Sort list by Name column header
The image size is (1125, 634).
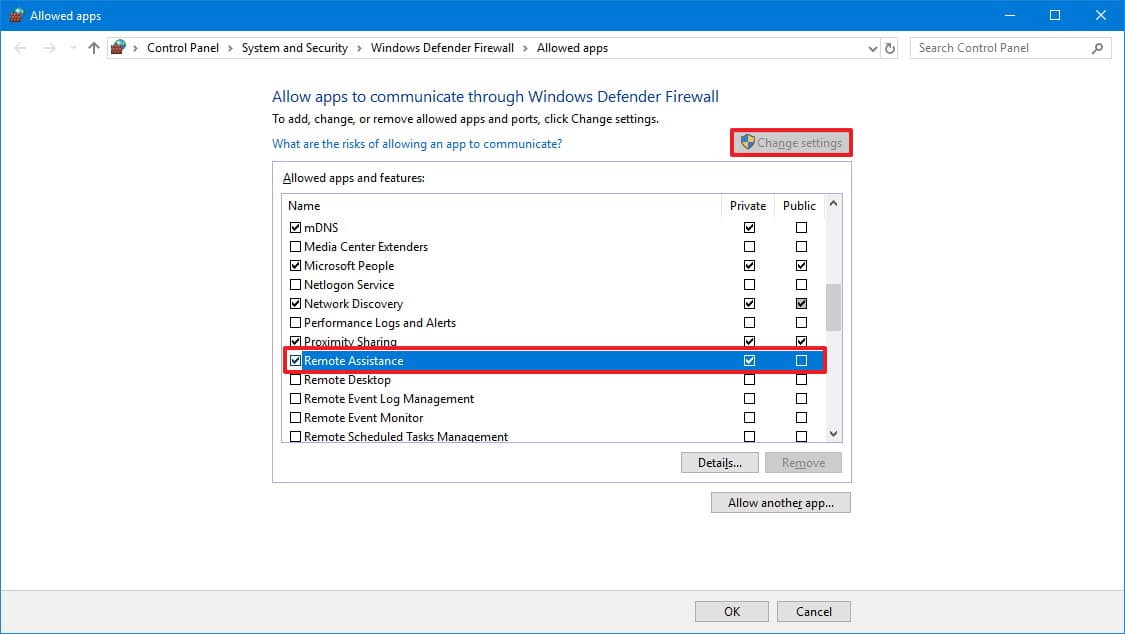click(501, 206)
